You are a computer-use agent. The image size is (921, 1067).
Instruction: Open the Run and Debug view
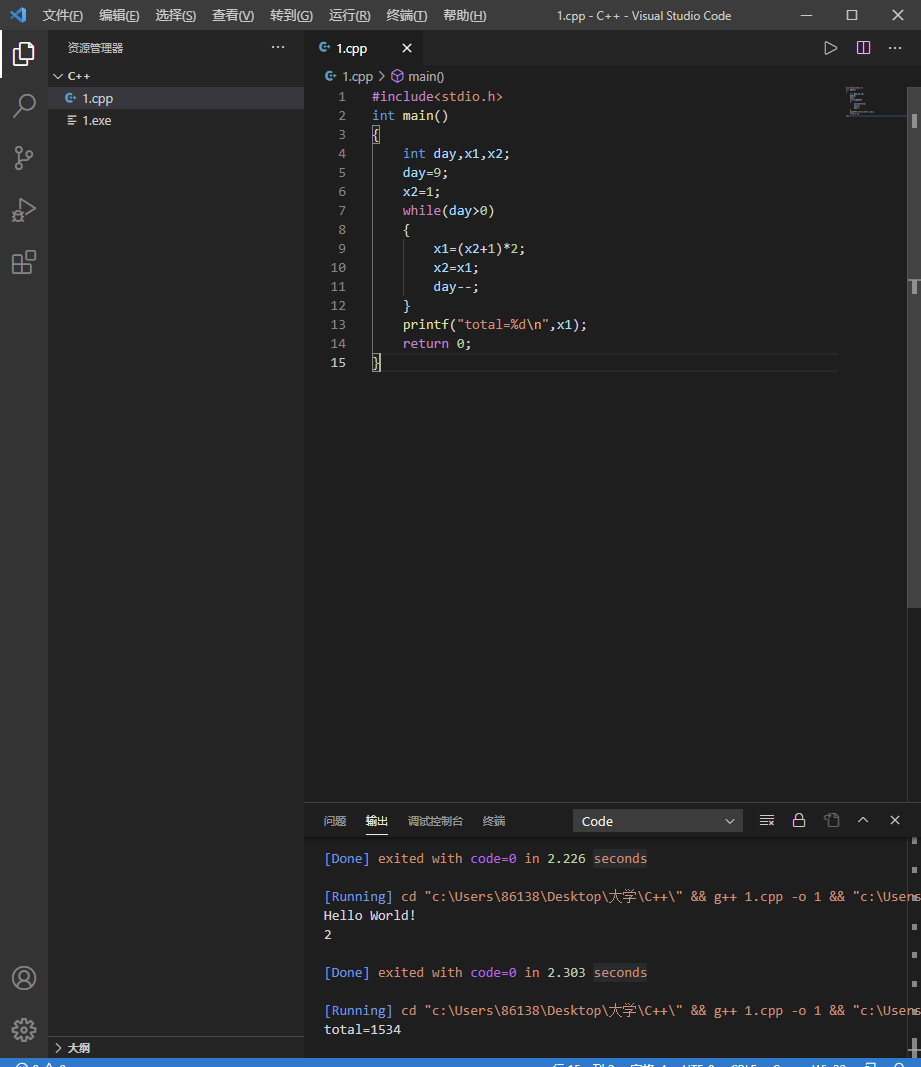(x=23, y=210)
